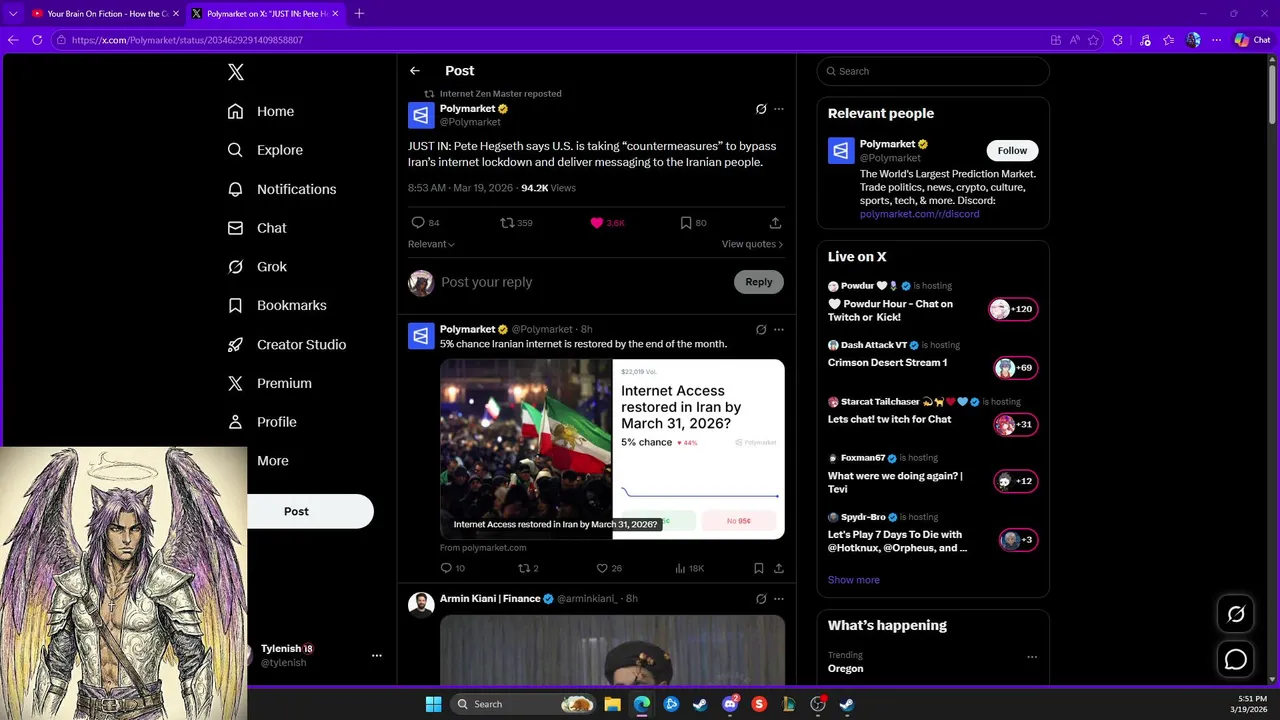Open Discord from the taskbar
Image resolution: width=1280 pixels, height=720 pixels.
point(730,704)
